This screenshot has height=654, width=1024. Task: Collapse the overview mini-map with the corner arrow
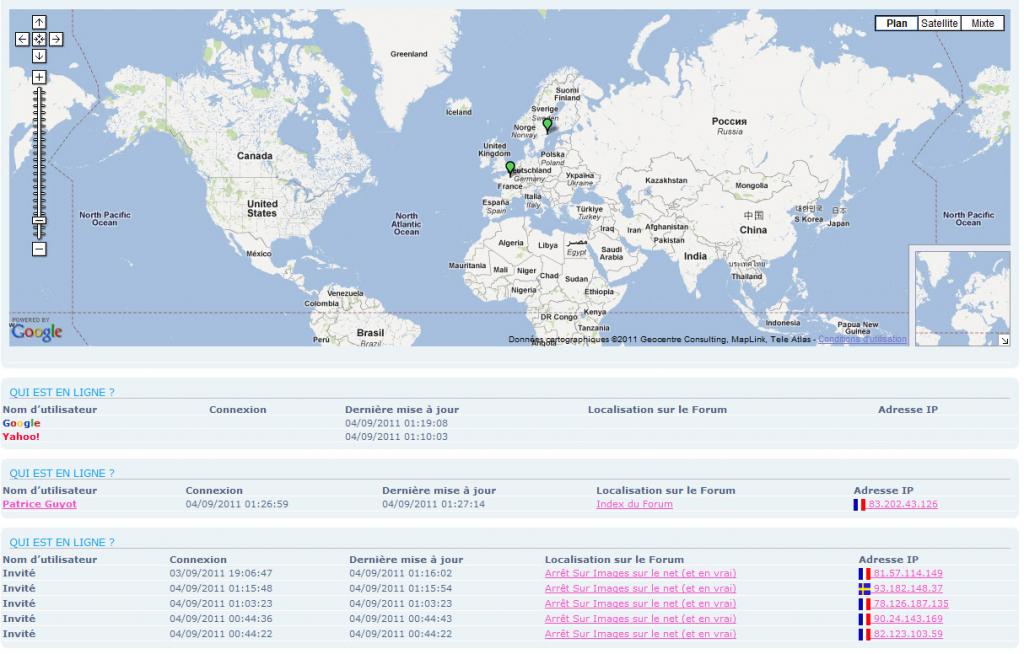pyautogui.click(x=1004, y=340)
